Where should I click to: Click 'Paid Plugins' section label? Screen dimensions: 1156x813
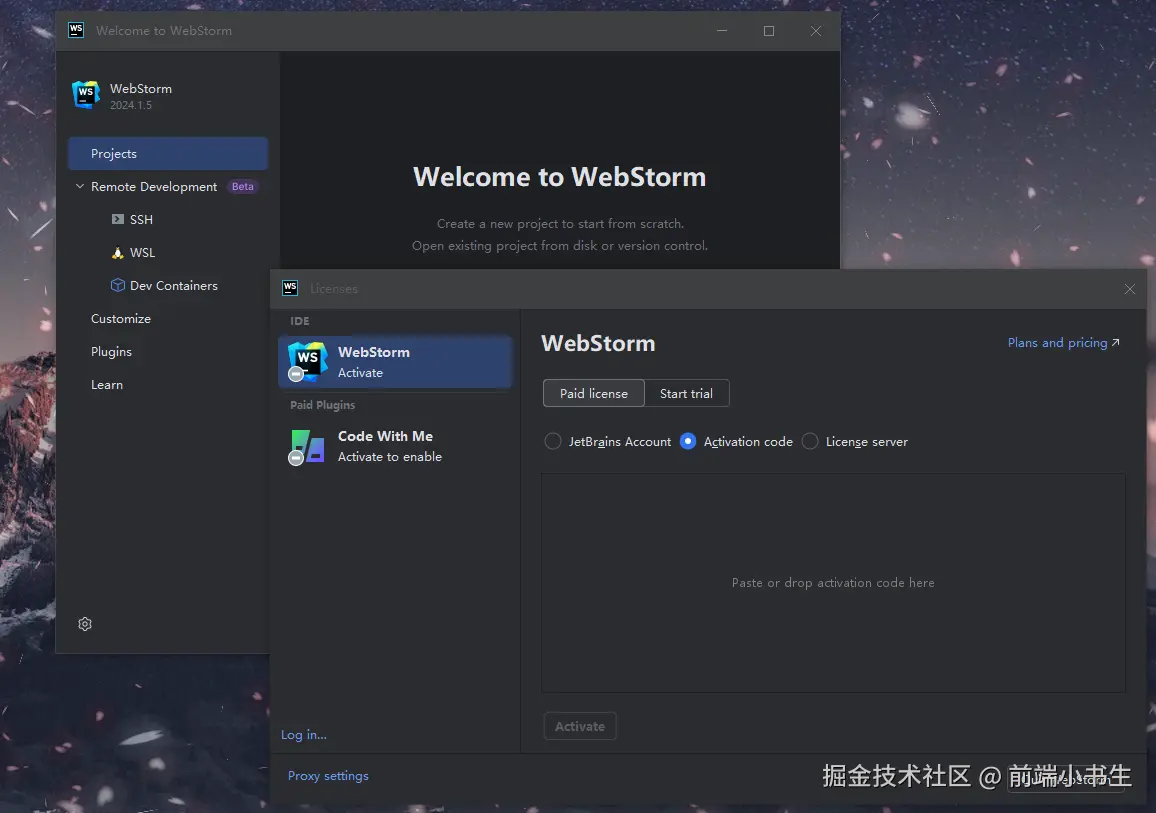(x=322, y=405)
